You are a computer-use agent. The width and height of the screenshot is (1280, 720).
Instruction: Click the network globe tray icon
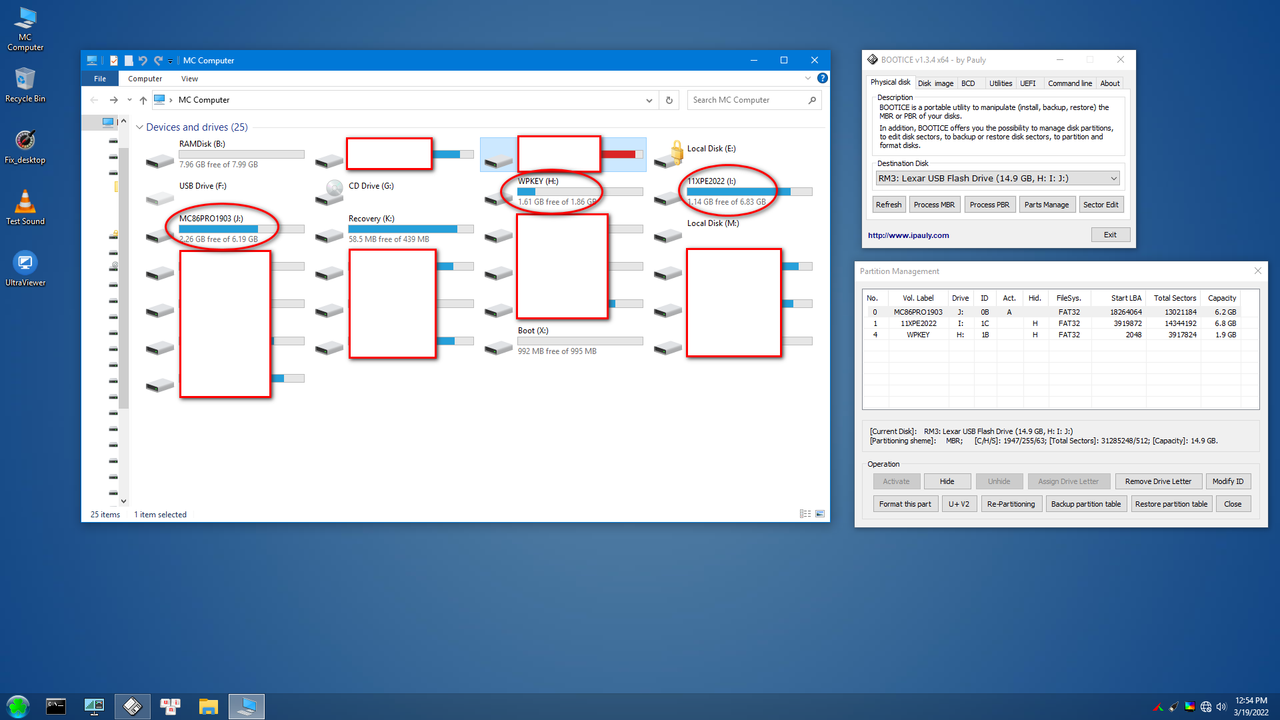[1206, 706]
